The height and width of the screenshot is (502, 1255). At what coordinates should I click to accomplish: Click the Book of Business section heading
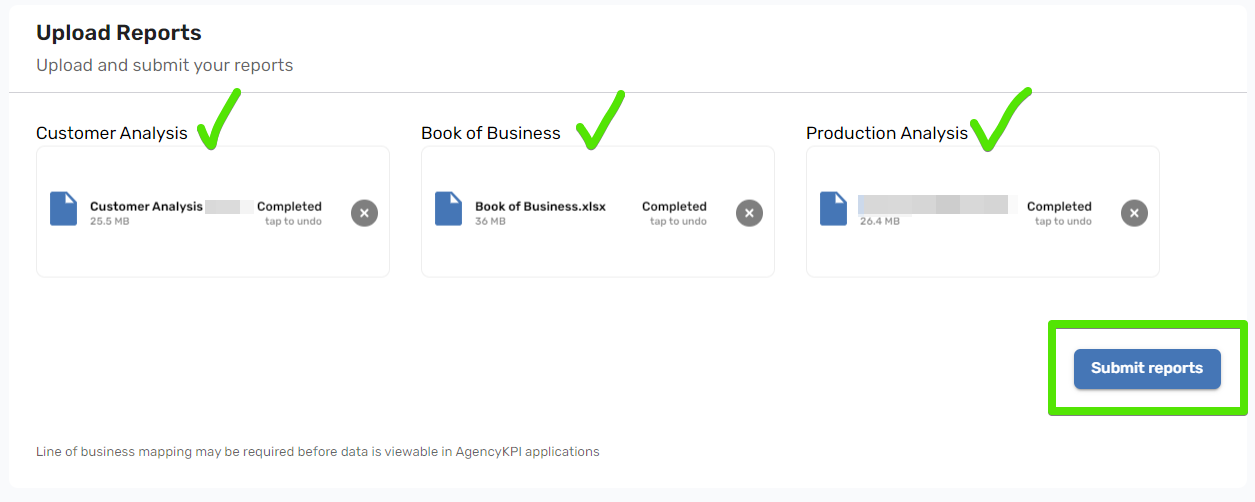coord(491,133)
